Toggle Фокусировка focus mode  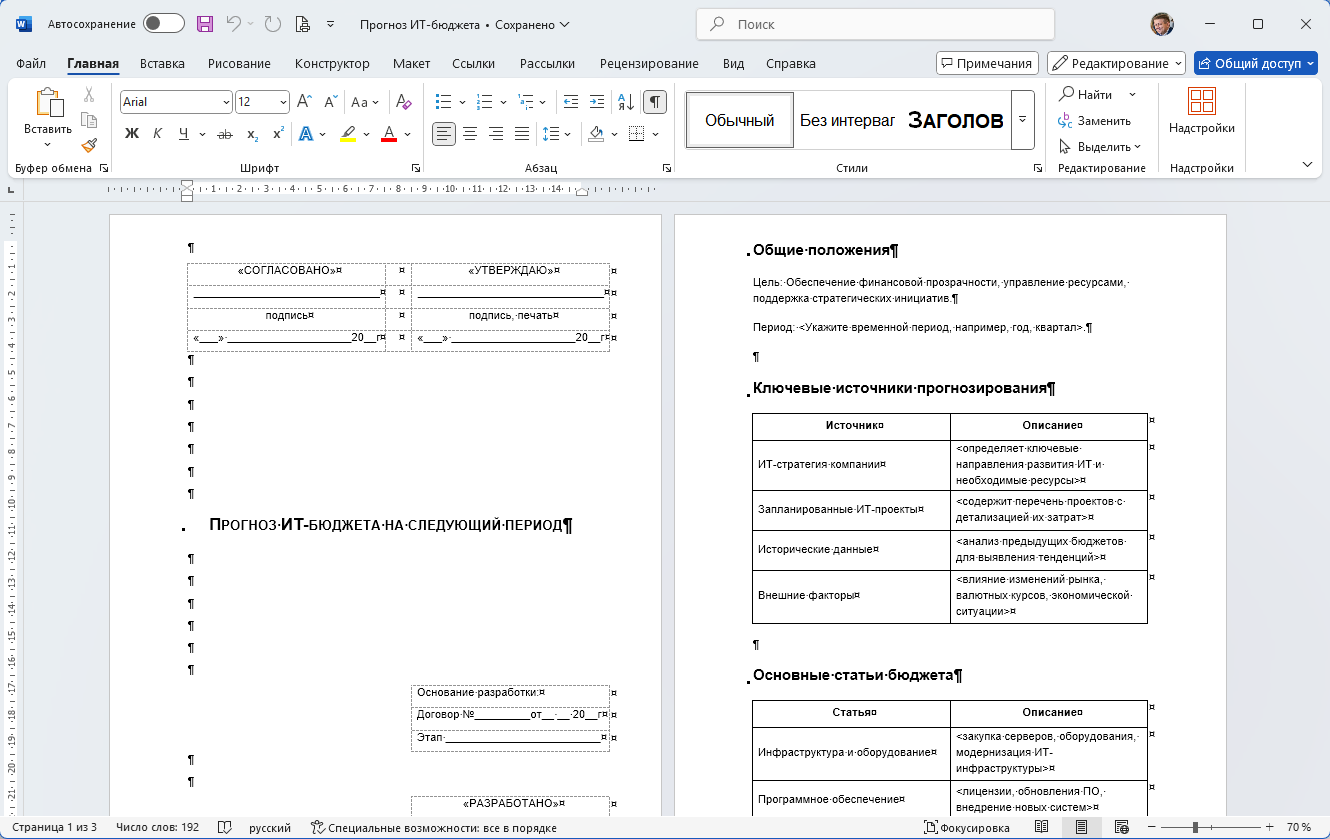[966, 828]
